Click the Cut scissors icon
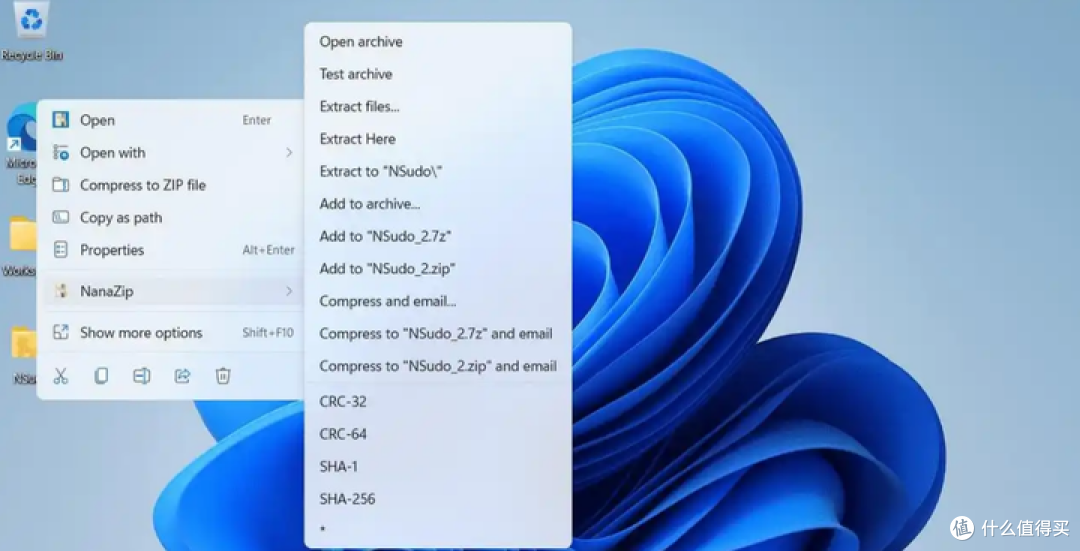The height and width of the screenshot is (551, 1080). tap(61, 375)
